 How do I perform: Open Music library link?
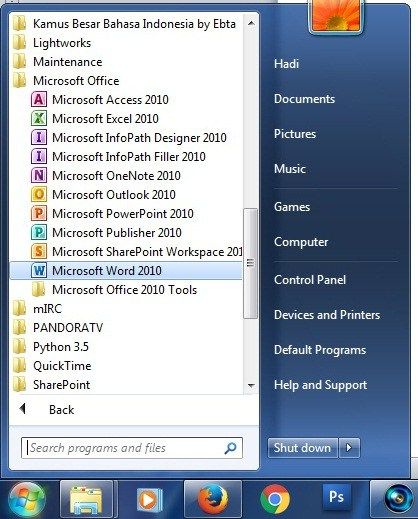click(x=290, y=169)
